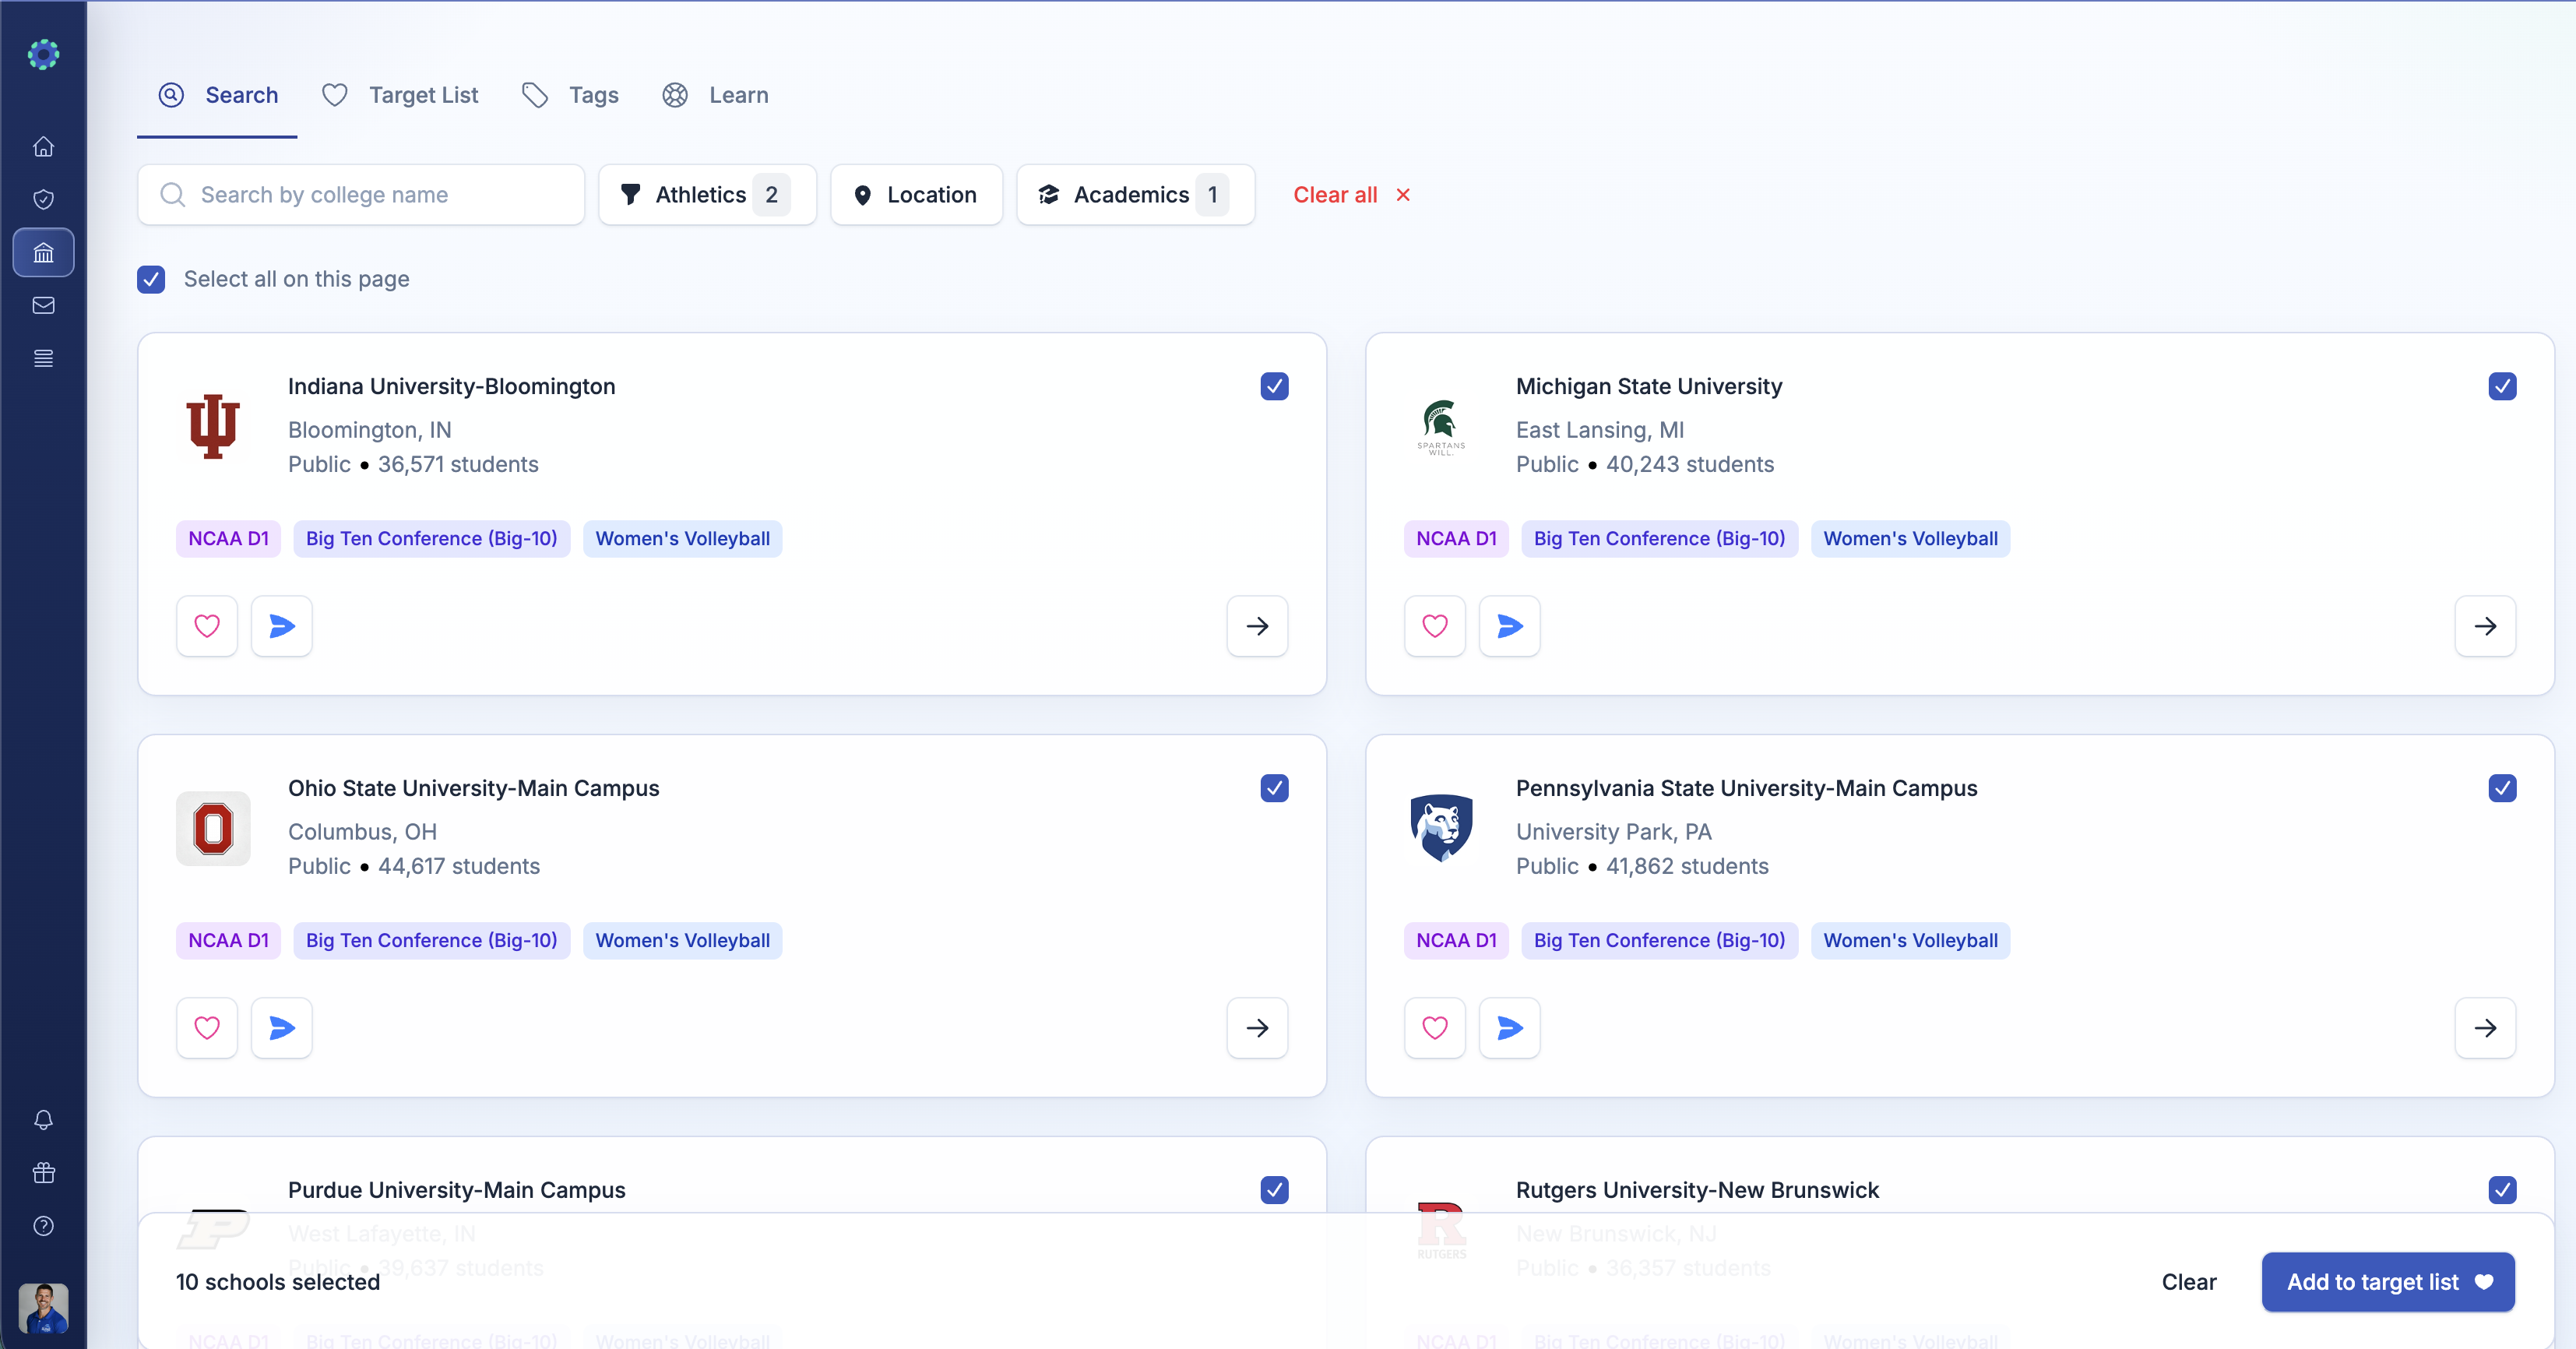The image size is (2576, 1349).
Task: Open Pennsylvania State University details arrow
Action: point(2486,1028)
